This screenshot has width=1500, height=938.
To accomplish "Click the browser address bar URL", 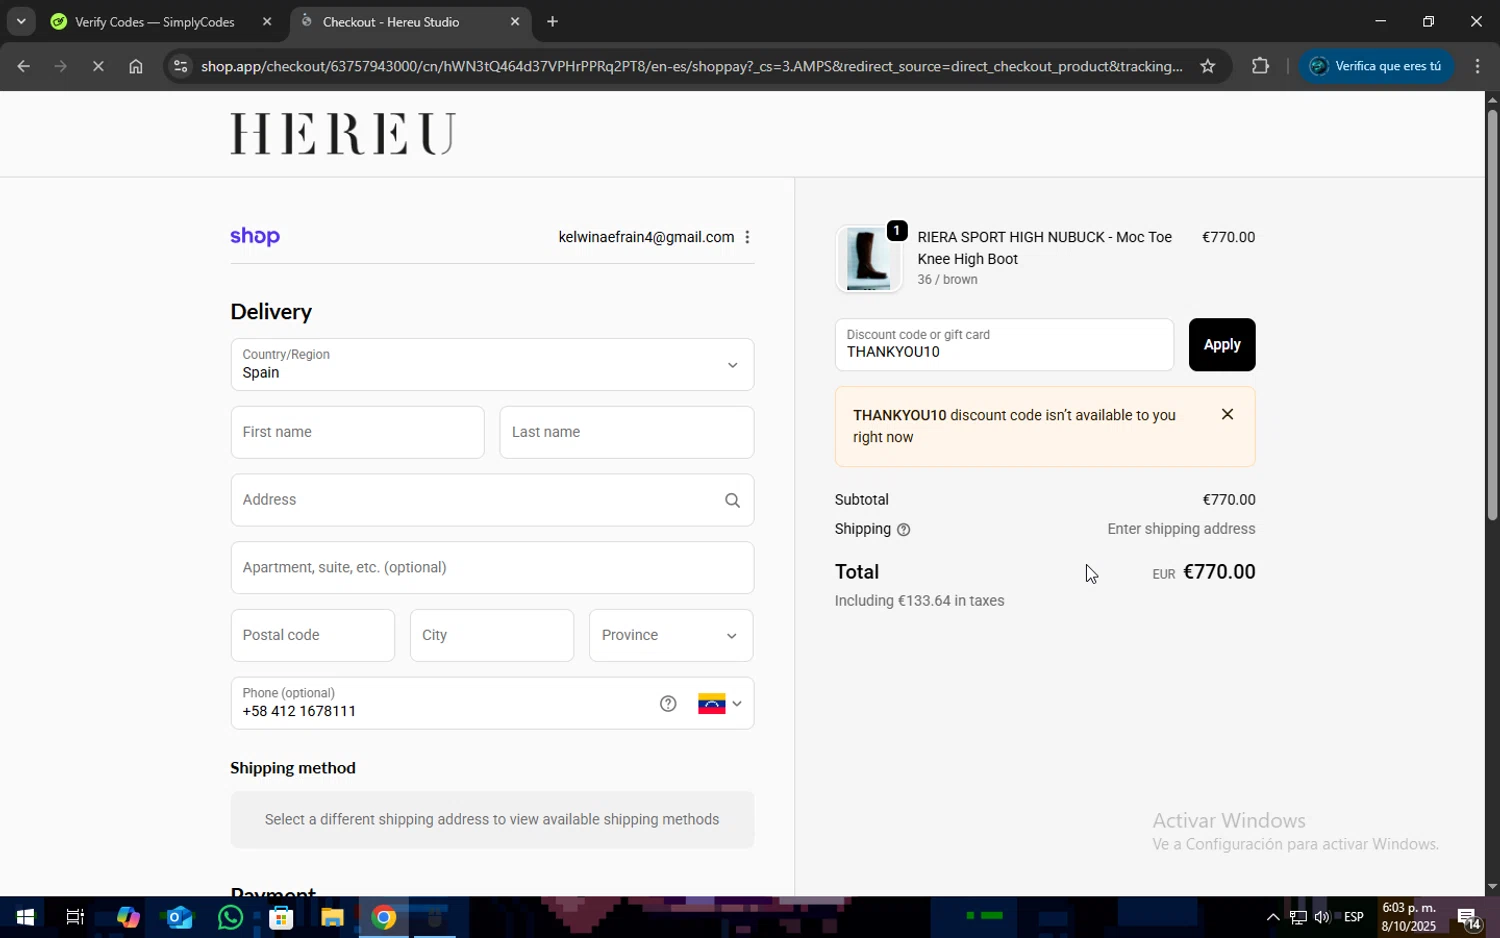I will click(691, 66).
